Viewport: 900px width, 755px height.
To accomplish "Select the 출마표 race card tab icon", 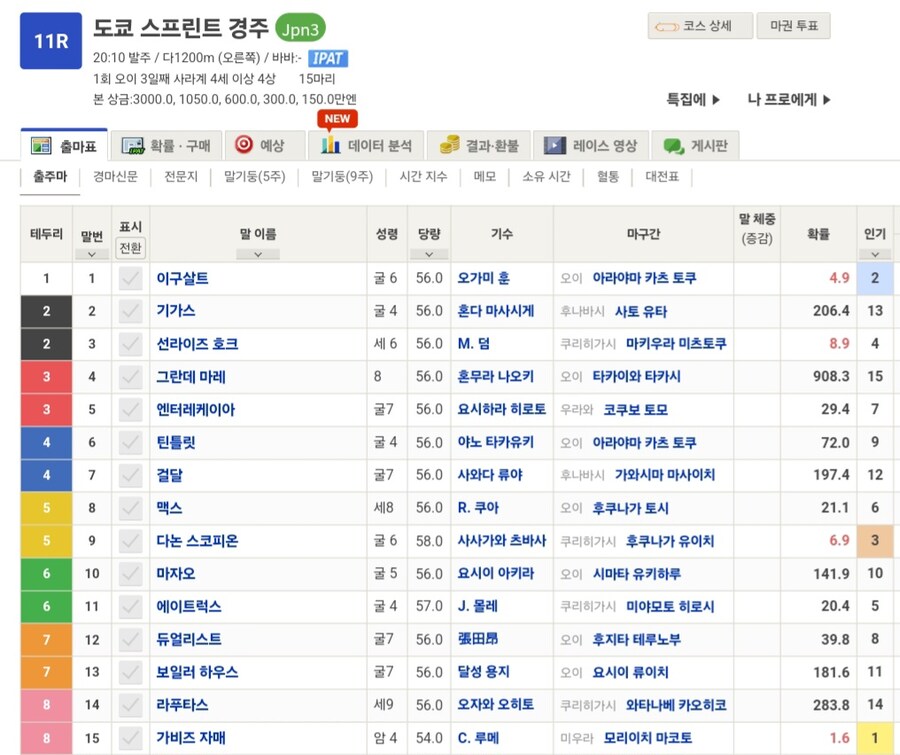I will click(44, 143).
